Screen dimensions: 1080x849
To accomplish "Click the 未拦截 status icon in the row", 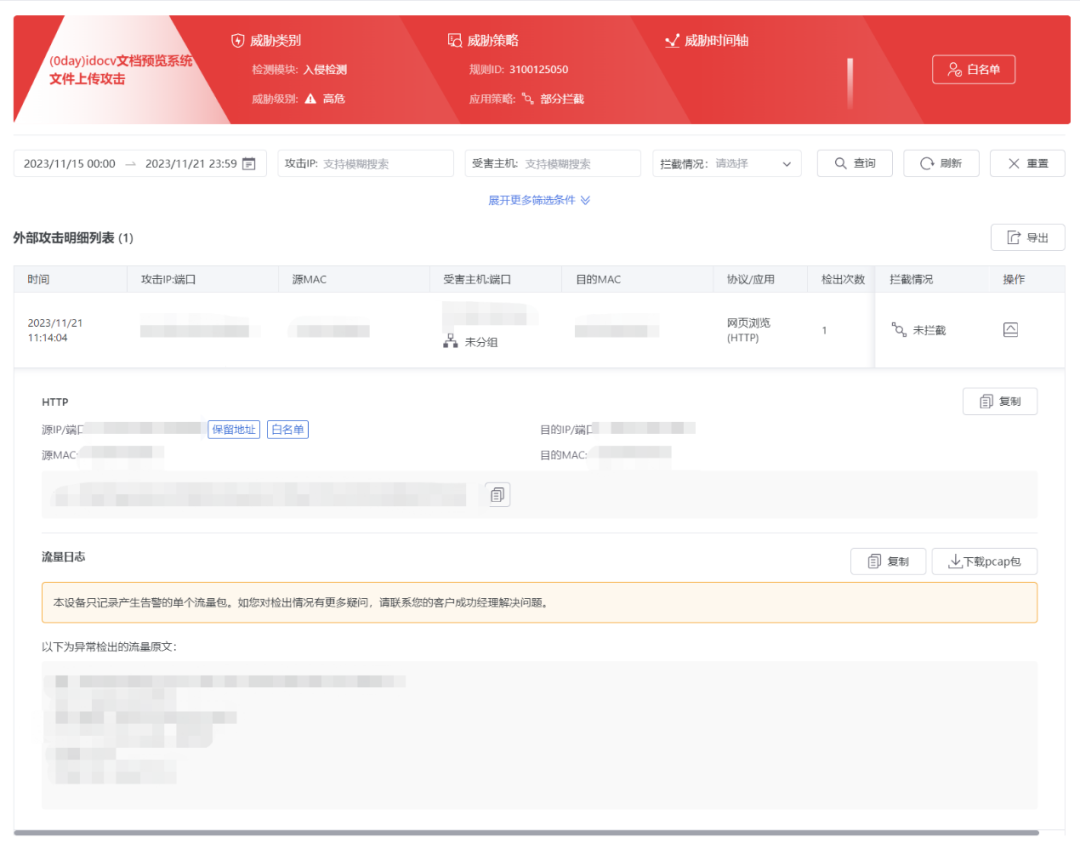I will (x=899, y=330).
